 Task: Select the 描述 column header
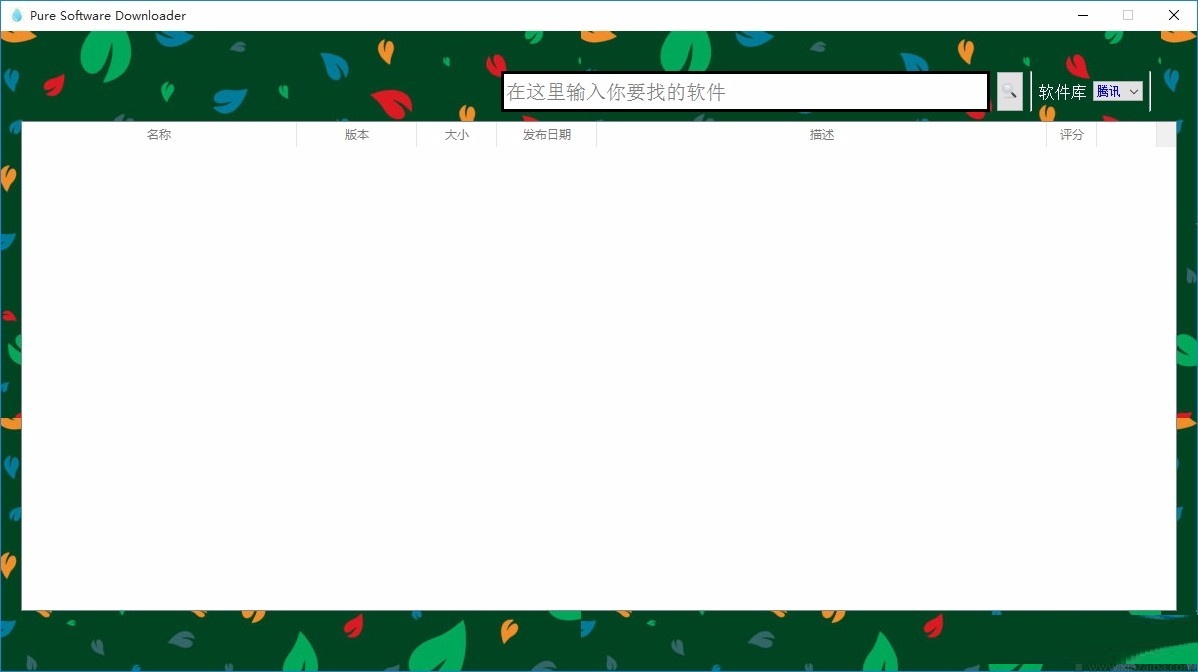tap(821, 135)
